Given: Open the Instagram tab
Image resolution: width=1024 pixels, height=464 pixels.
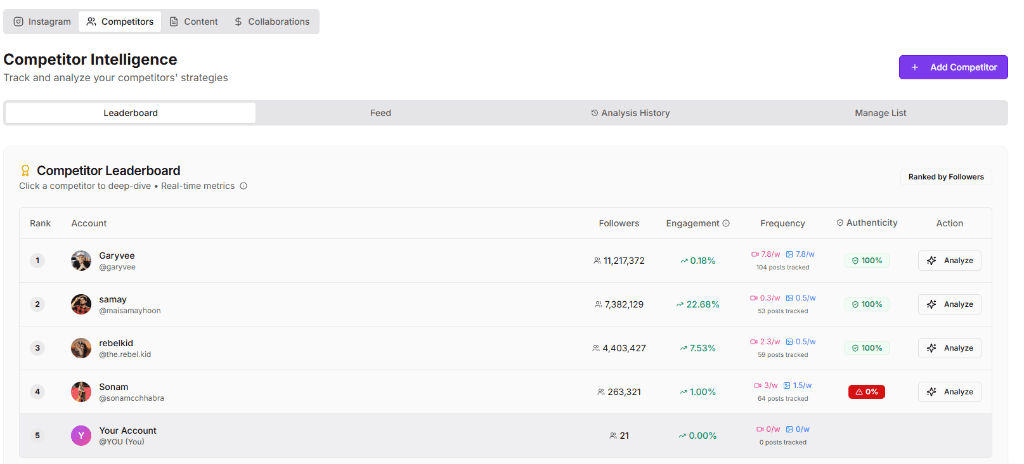Looking at the screenshot, I should (42, 22).
